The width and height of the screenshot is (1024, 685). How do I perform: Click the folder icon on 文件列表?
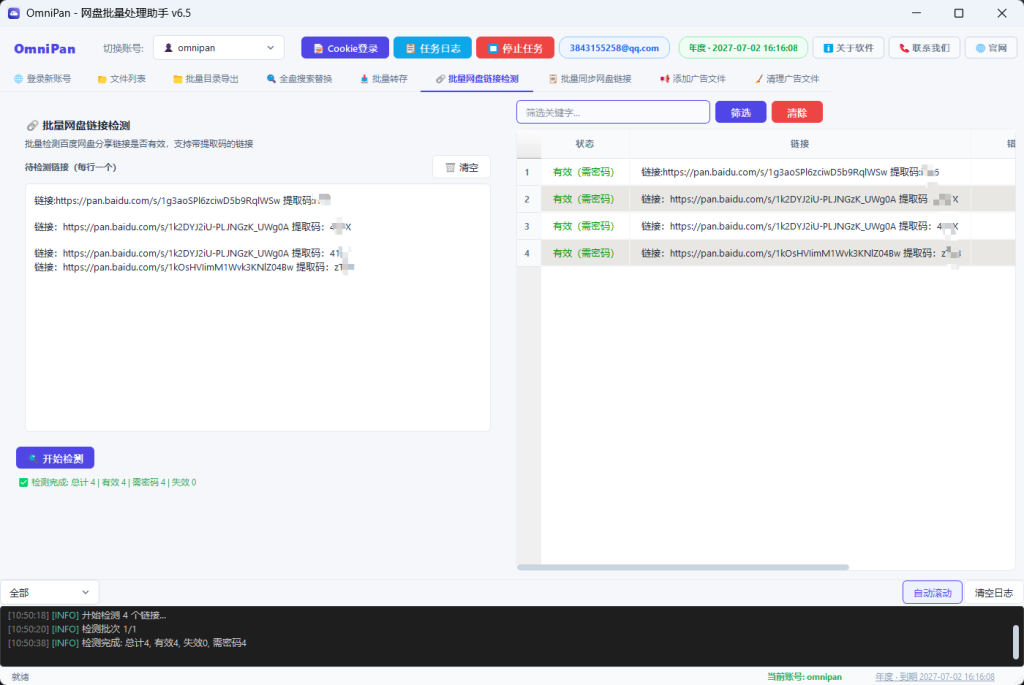click(x=102, y=79)
